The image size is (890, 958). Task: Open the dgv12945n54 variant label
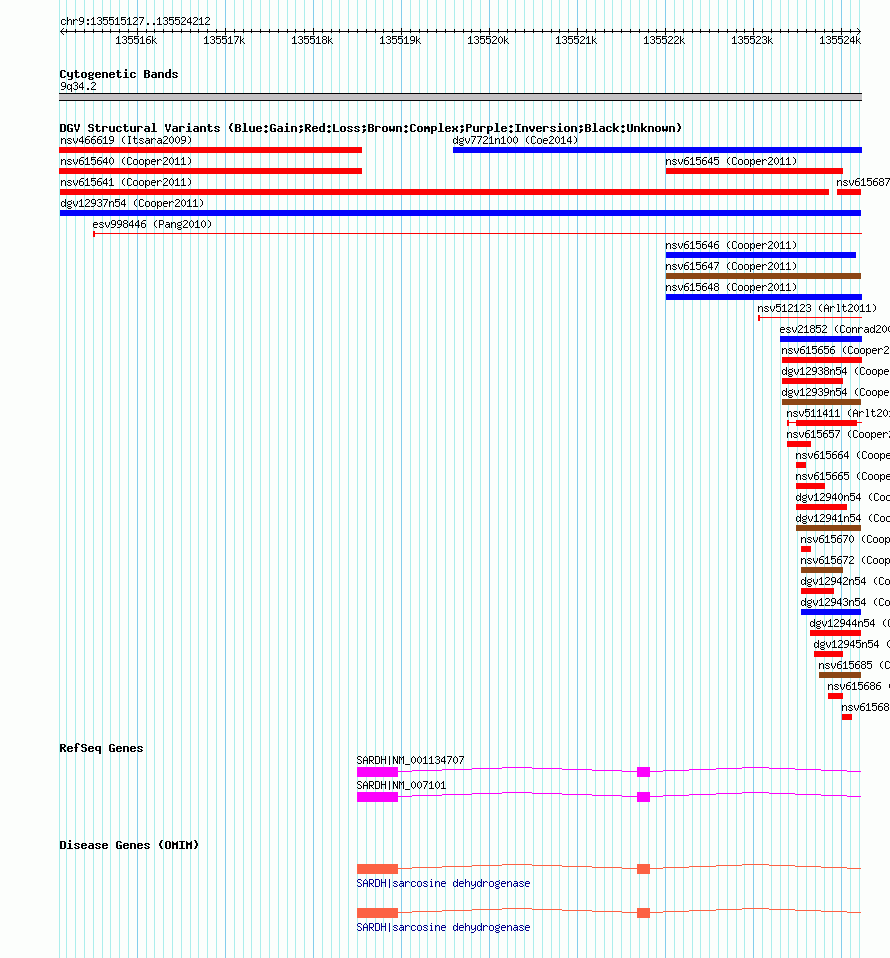[852, 644]
